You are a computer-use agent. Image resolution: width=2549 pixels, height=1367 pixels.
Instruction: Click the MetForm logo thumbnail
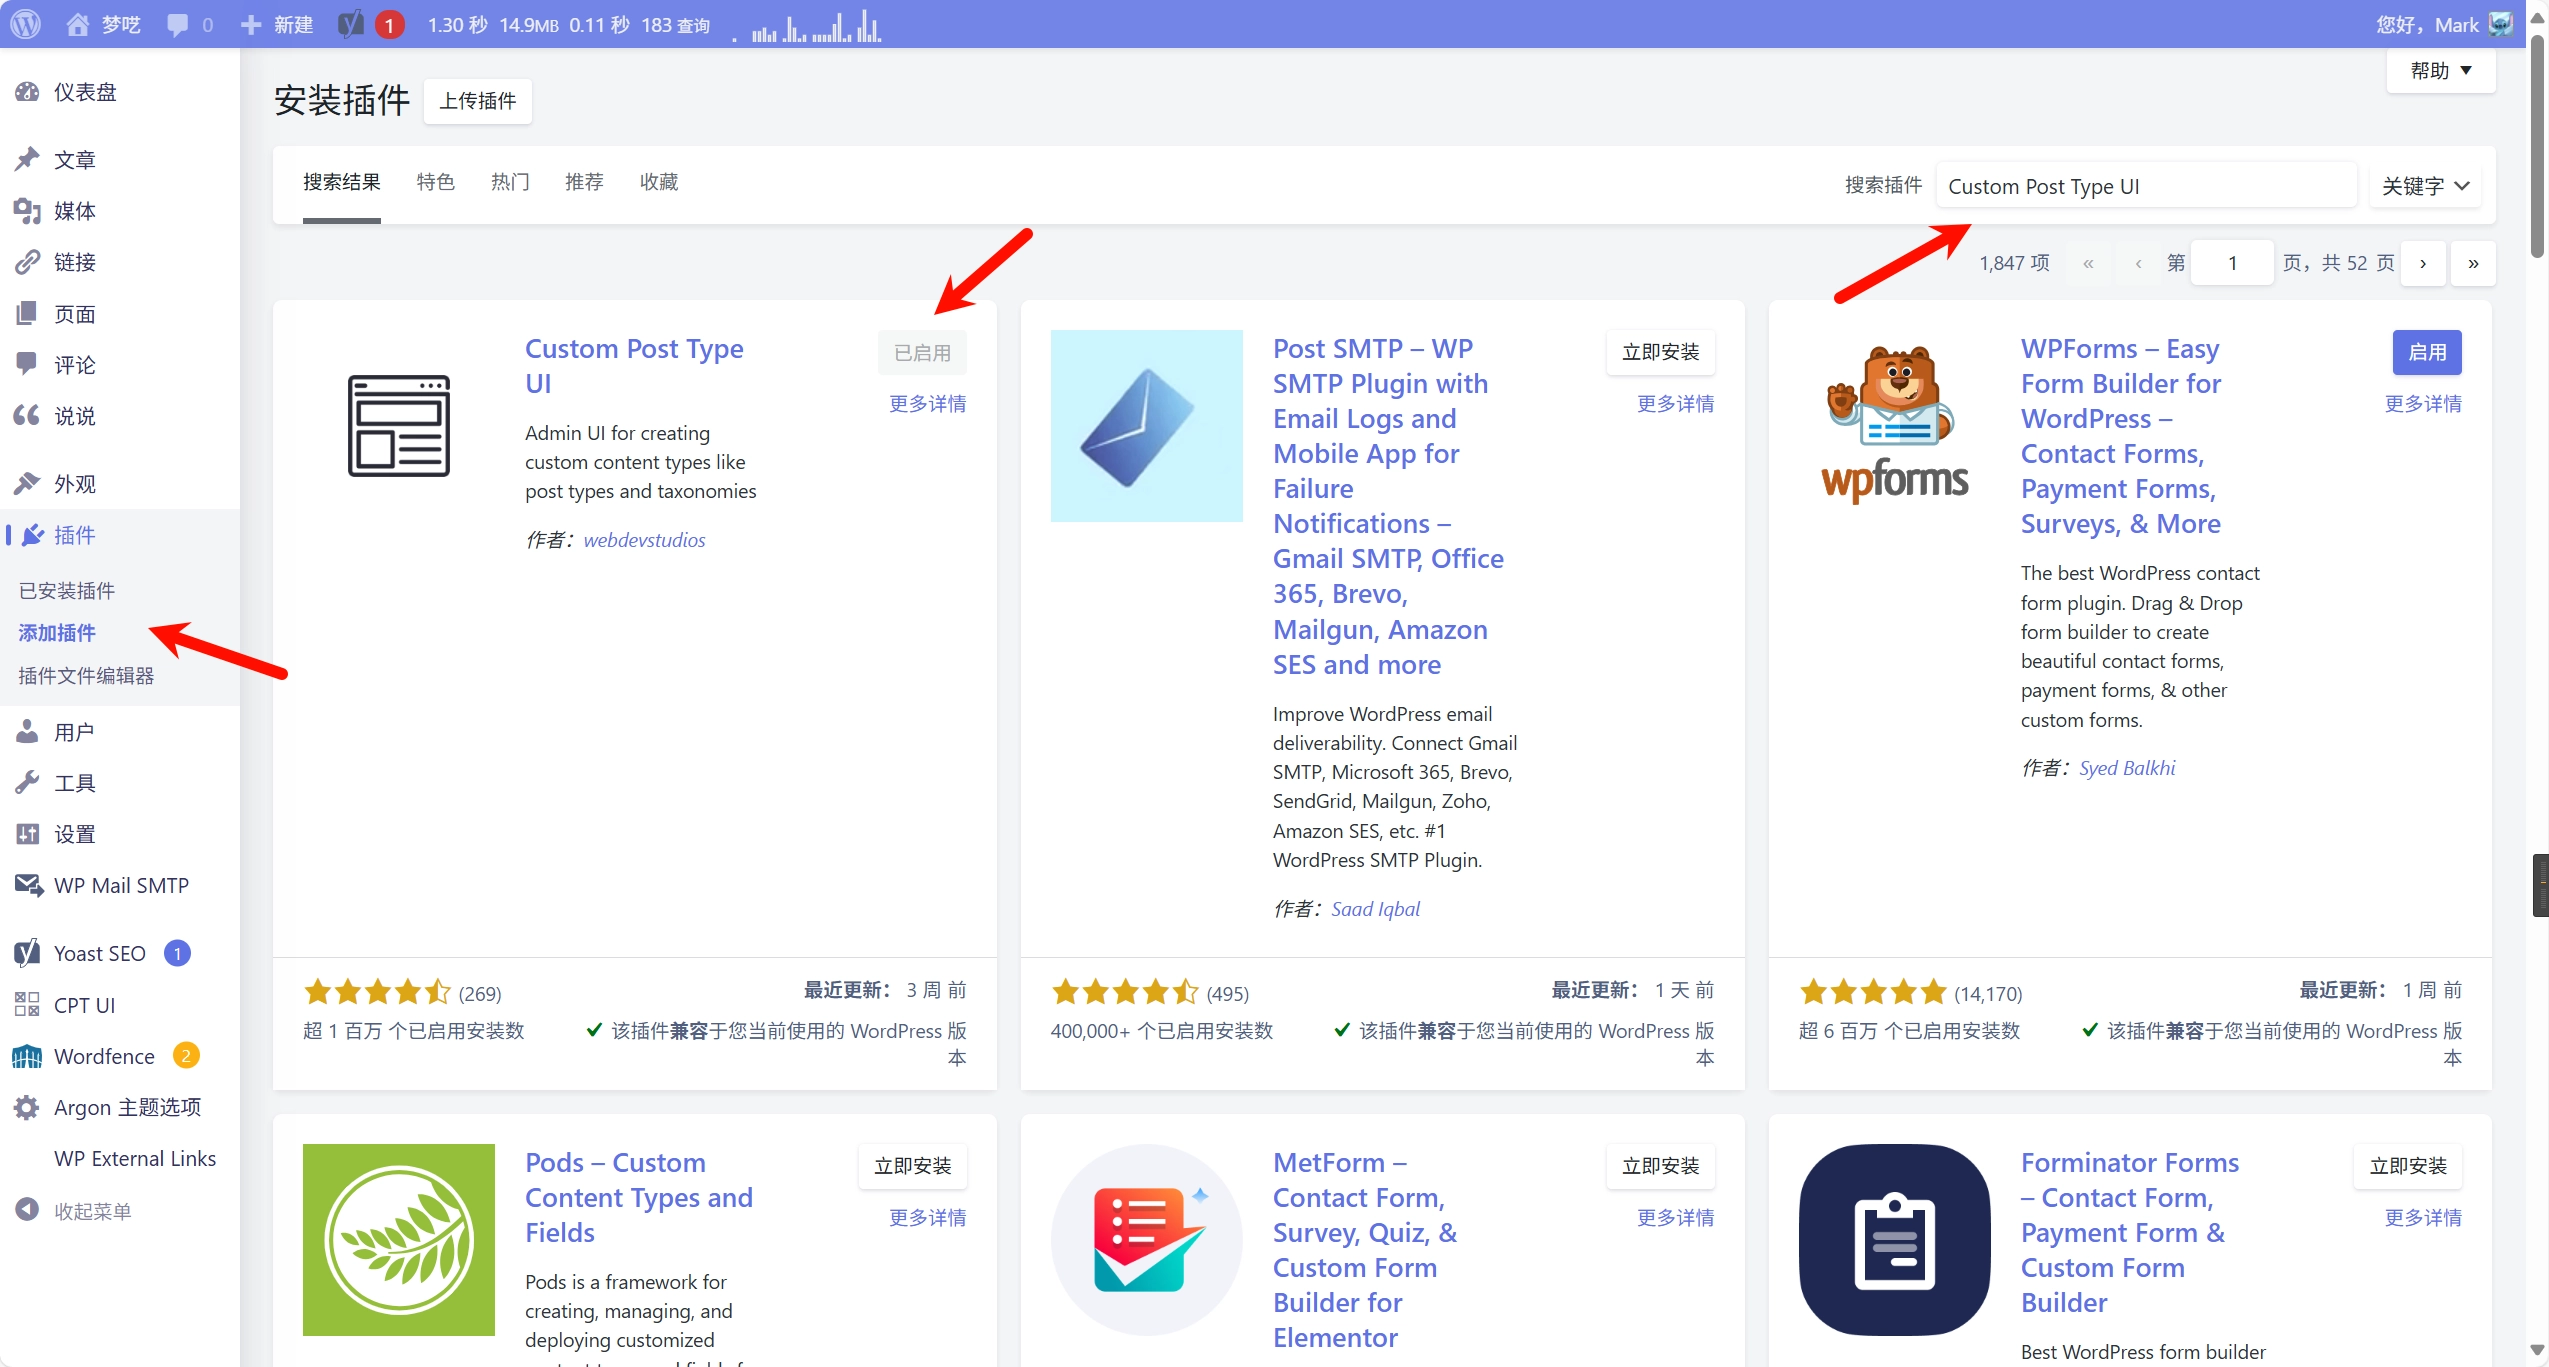coord(1147,1240)
